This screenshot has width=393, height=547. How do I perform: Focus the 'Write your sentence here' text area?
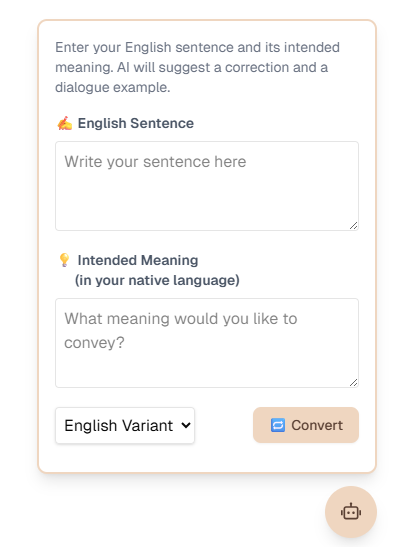pyautogui.click(x=207, y=186)
